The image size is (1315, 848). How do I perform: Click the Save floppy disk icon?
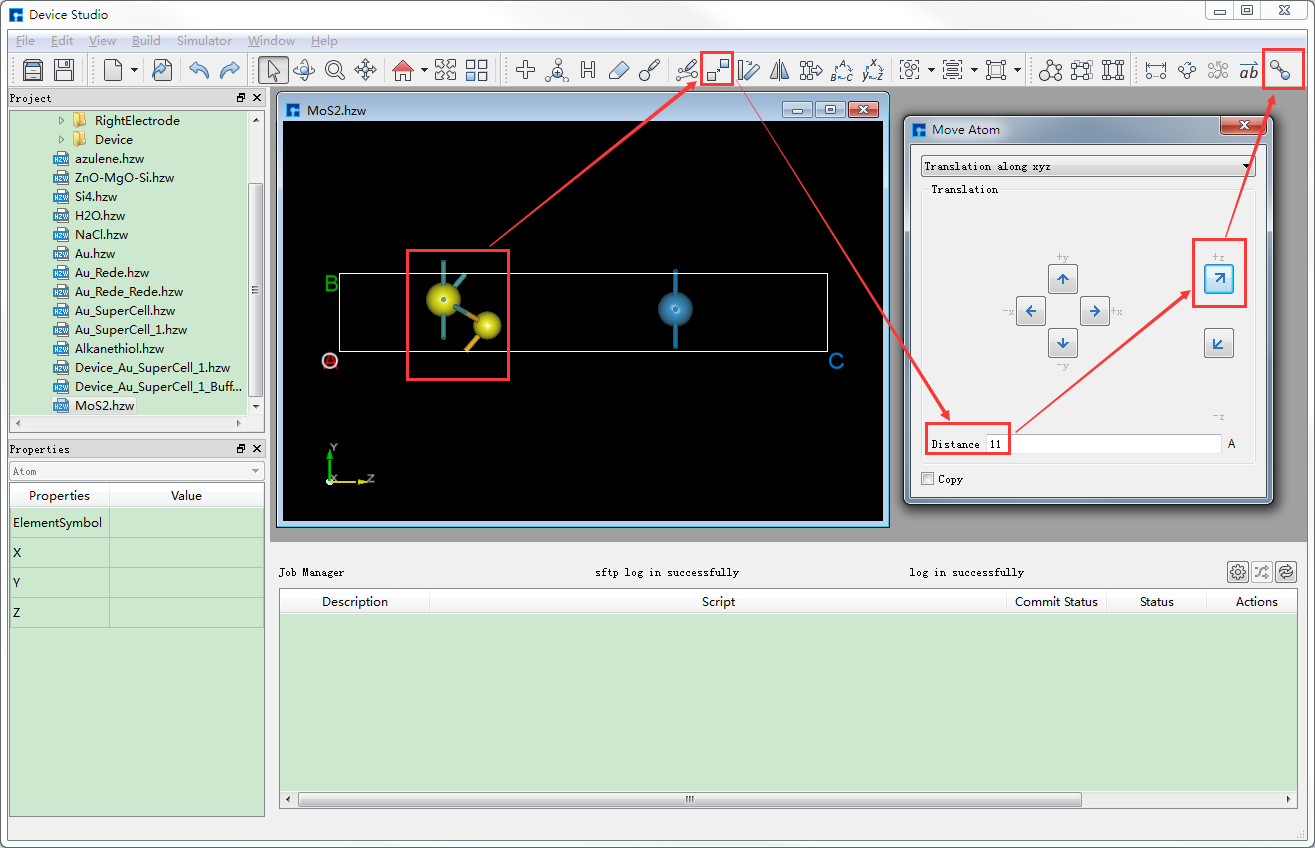click(64, 70)
